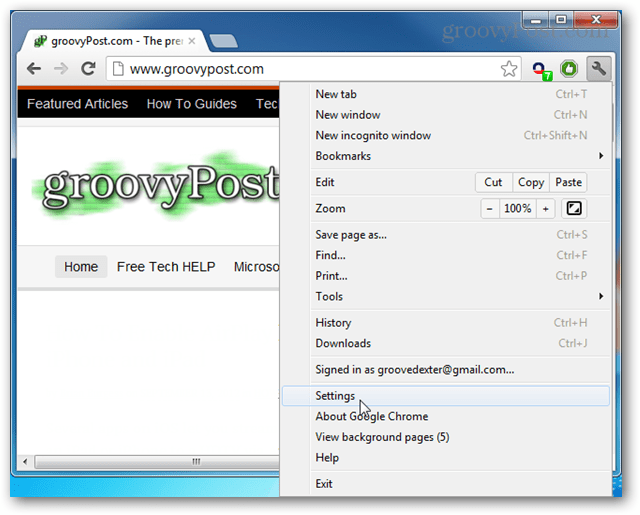This screenshot has height=515, width=640.
Task: Reload the page with the refresh icon
Action: pyautogui.click(x=88, y=69)
